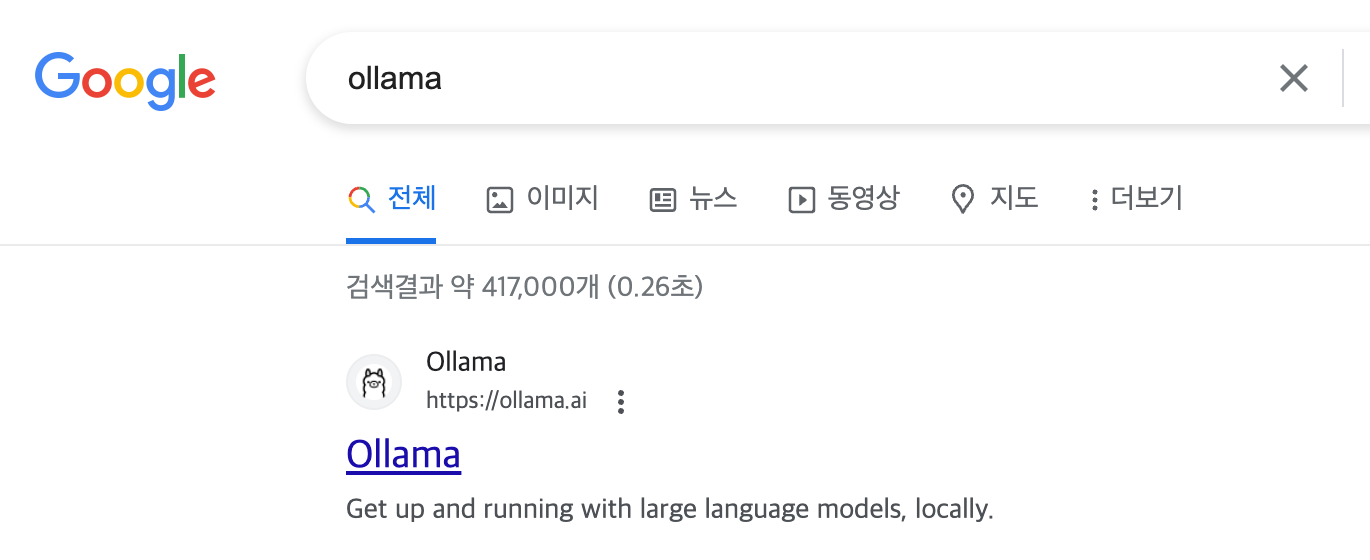Select the 전체 tab label
The width and height of the screenshot is (1370, 560).
point(412,198)
